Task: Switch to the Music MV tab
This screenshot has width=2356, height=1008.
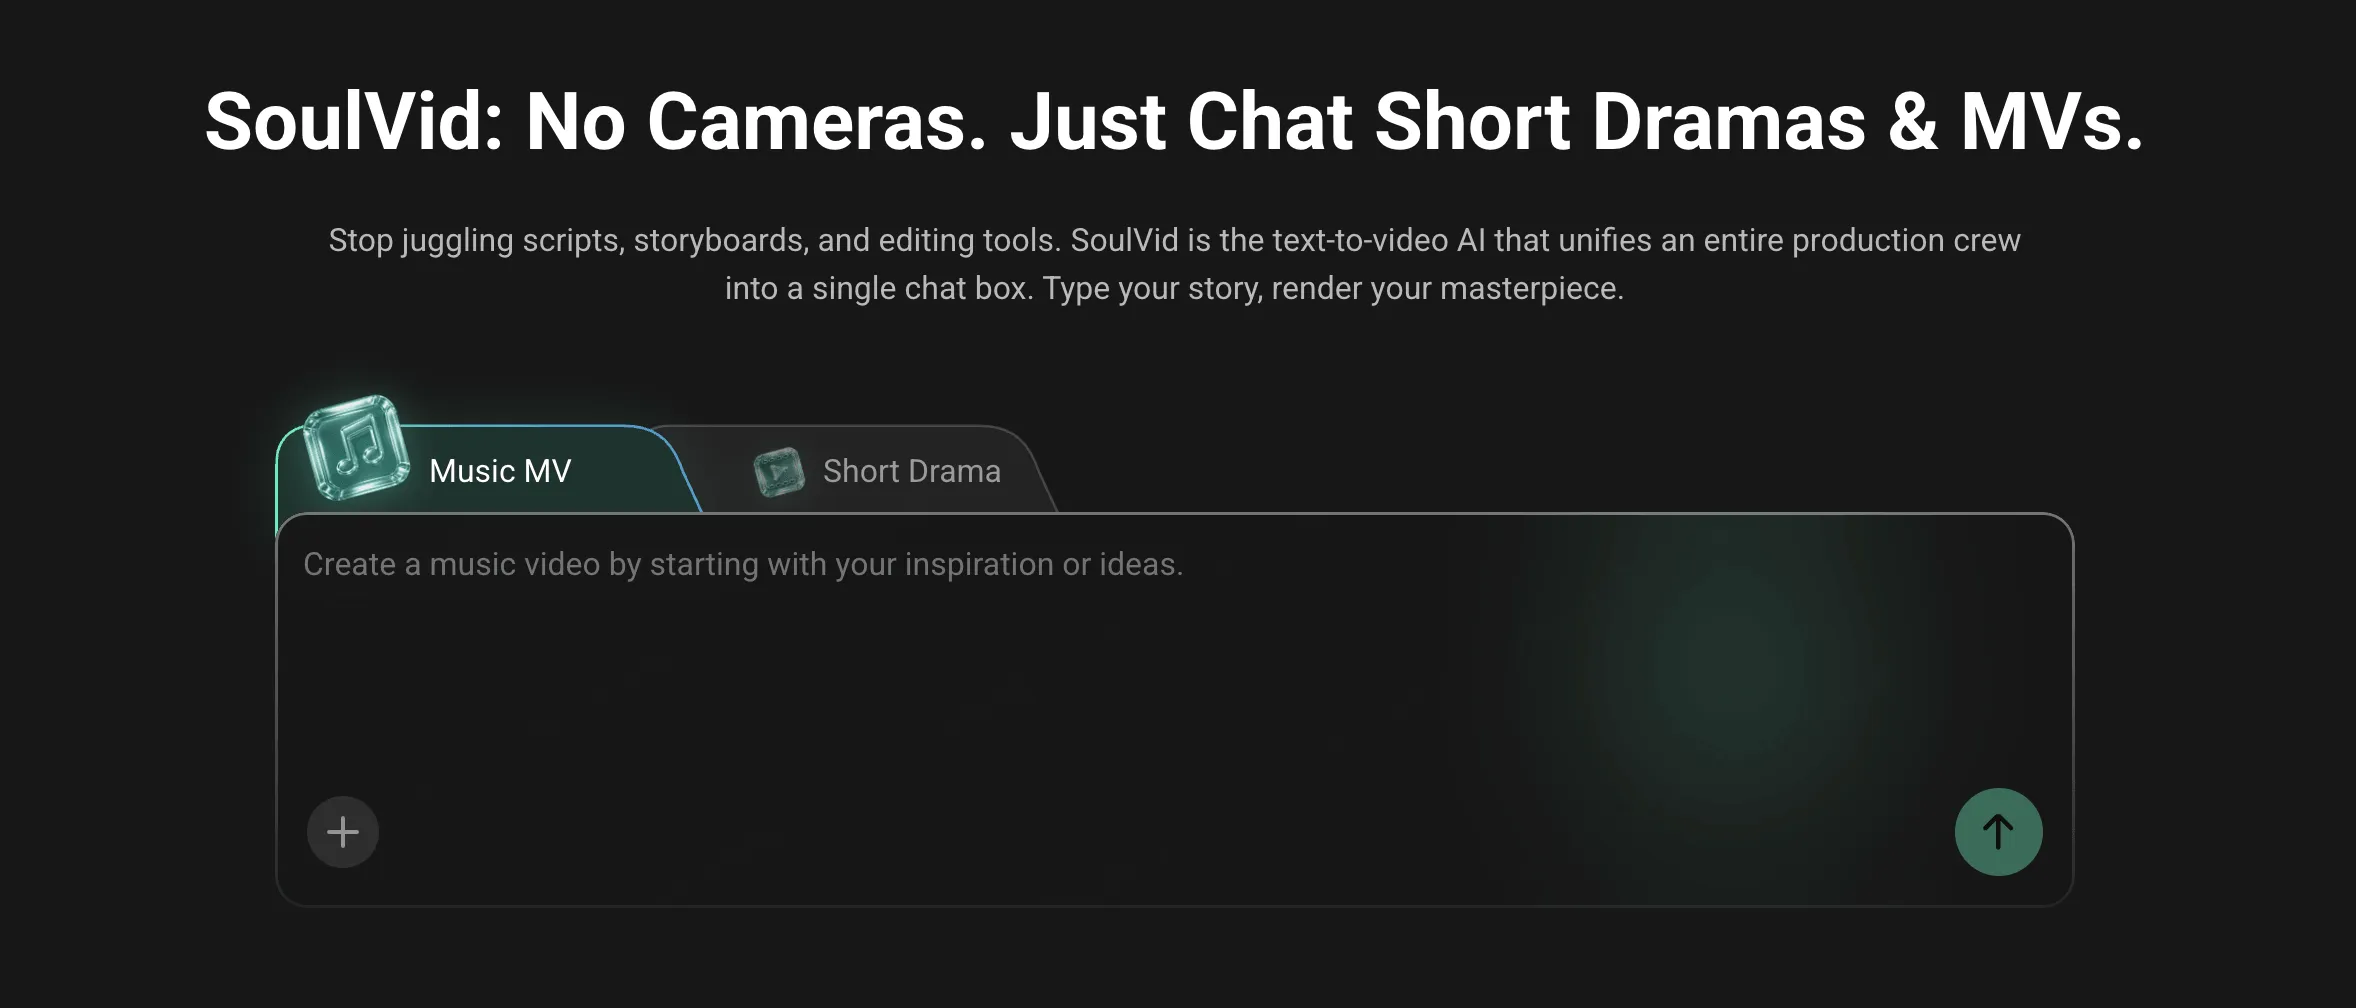Action: (x=488, y=469)
